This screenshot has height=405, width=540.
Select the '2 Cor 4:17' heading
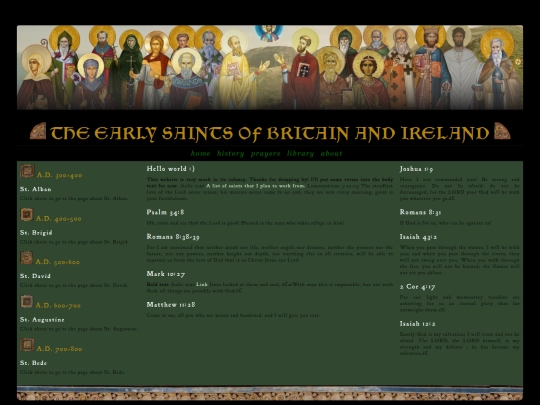[x=417, y=287]
